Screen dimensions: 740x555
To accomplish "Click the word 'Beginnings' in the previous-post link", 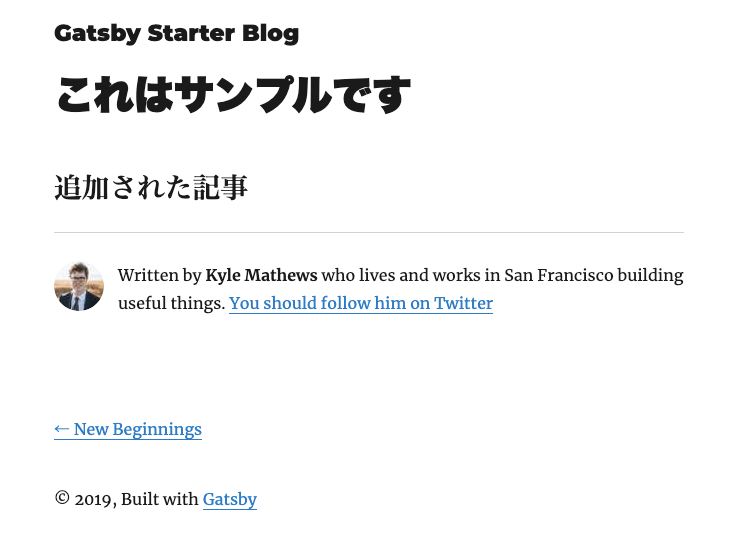I will (x=157, y=429).
